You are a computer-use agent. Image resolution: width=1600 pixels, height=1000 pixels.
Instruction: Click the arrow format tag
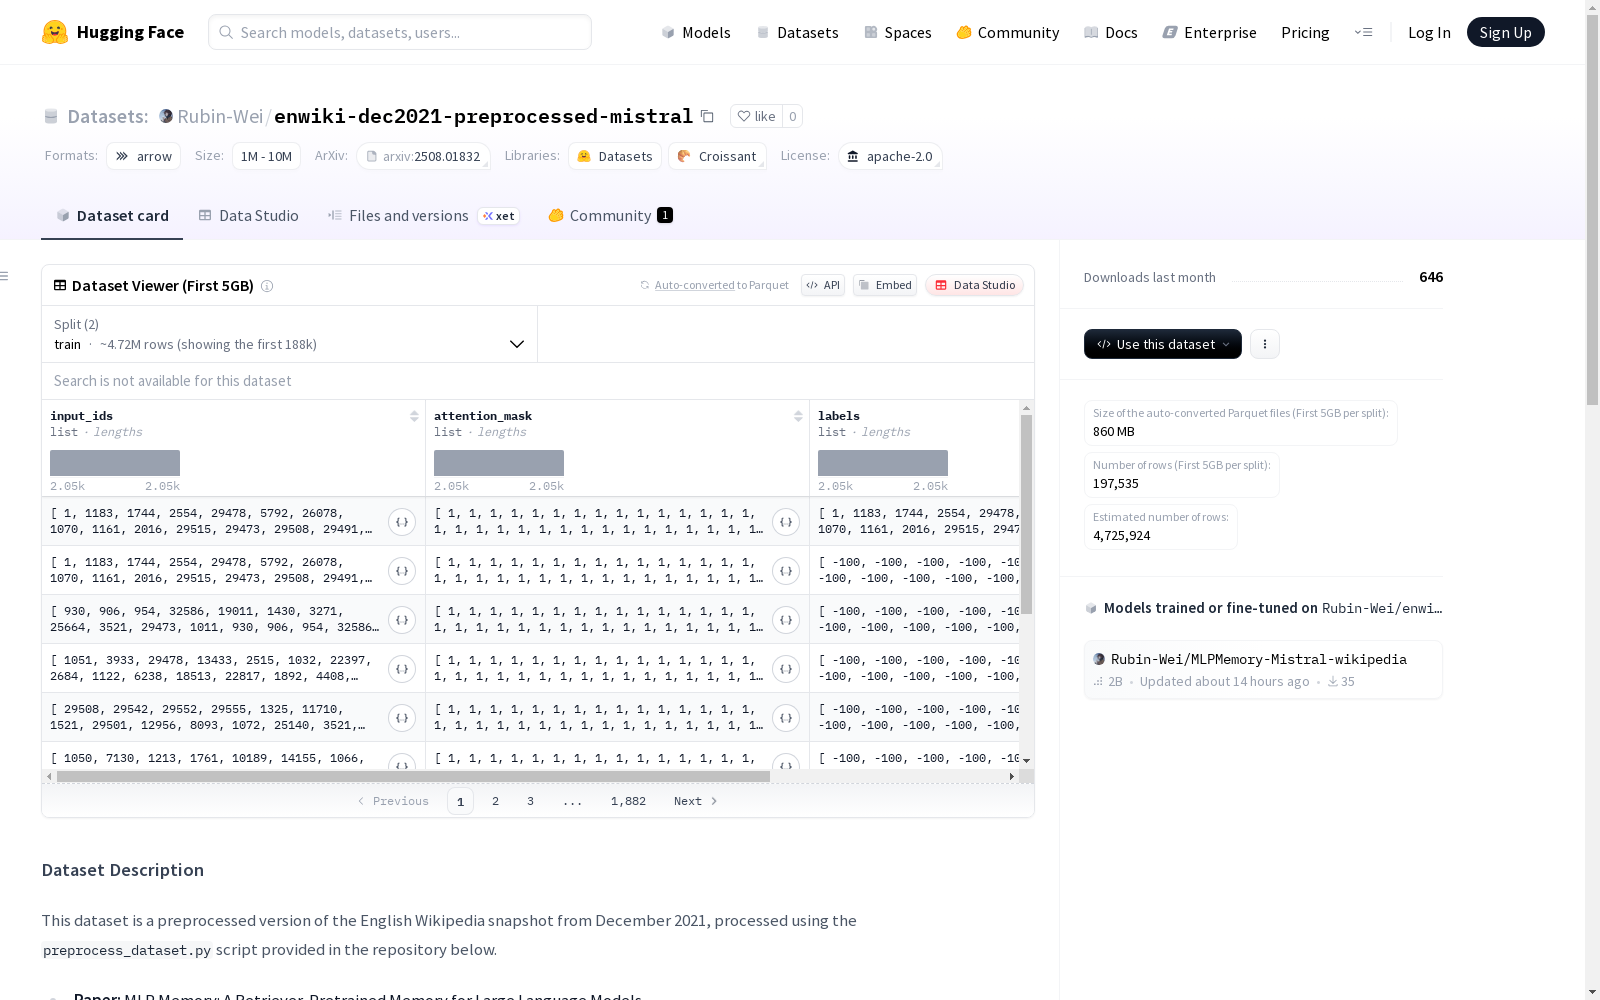143,156
